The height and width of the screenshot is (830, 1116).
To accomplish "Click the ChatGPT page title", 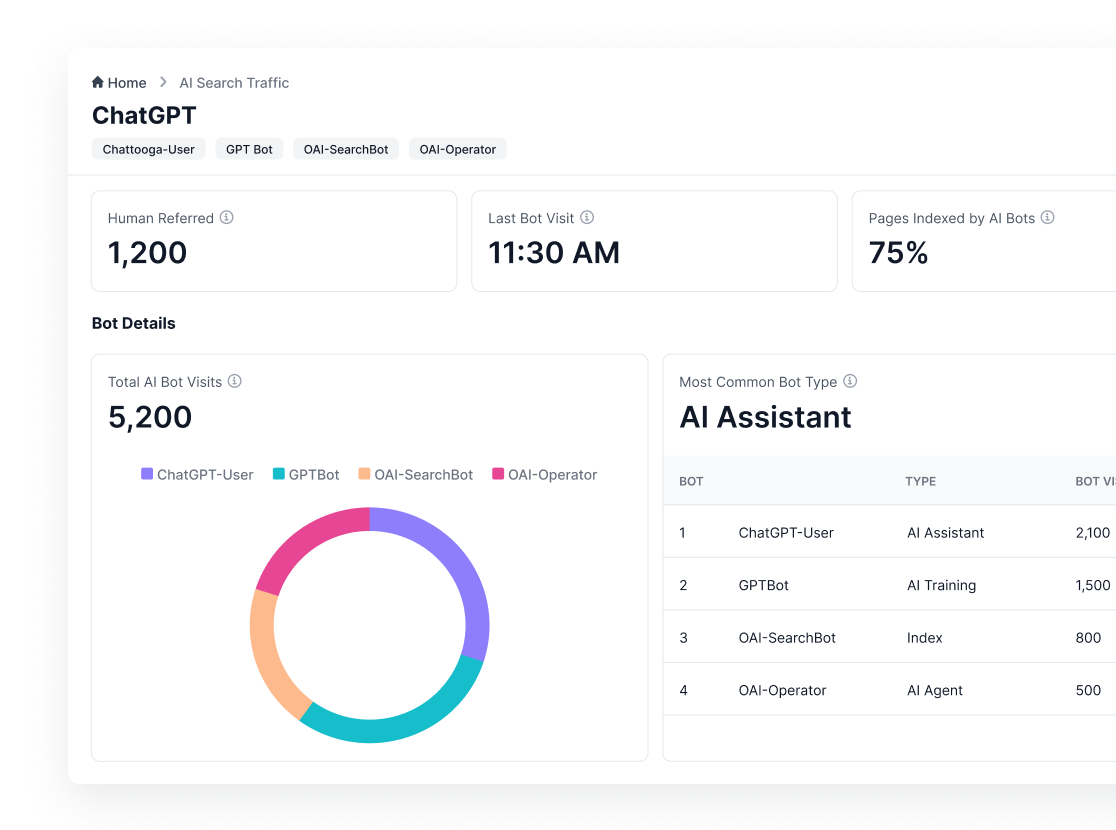I will 144,115.
